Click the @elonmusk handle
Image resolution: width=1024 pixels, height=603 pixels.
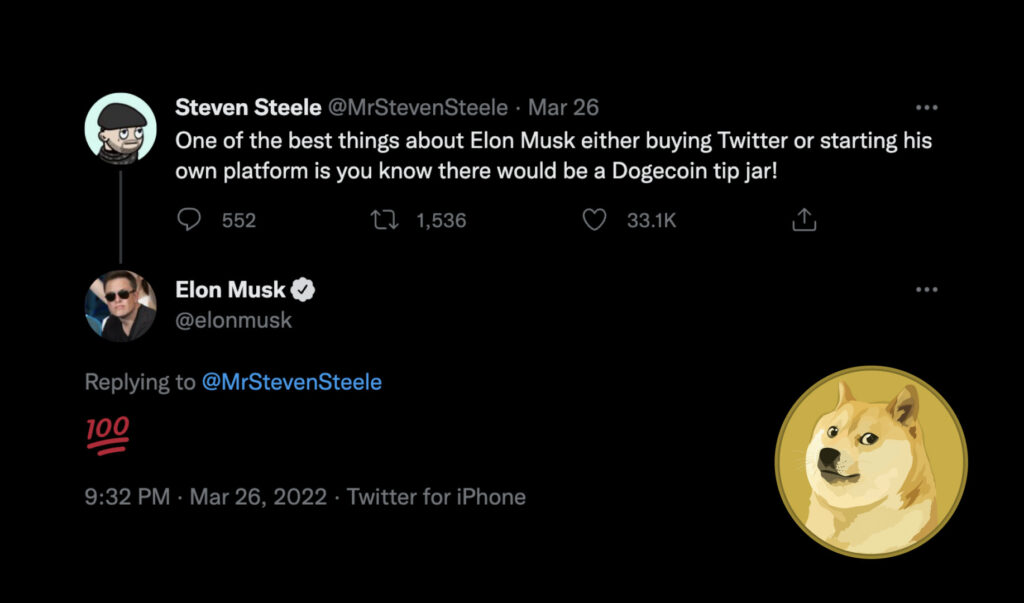pyautogui.click(x=234, y=320)
